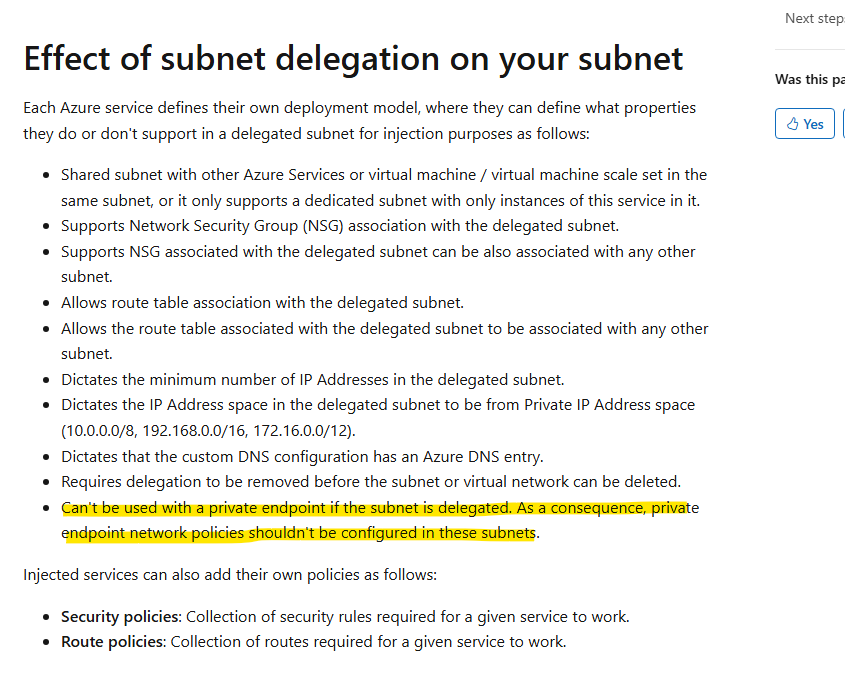Click "Allows the route table associated" bullet line
Screen dimensions: 845x688
tap(384, 341)
